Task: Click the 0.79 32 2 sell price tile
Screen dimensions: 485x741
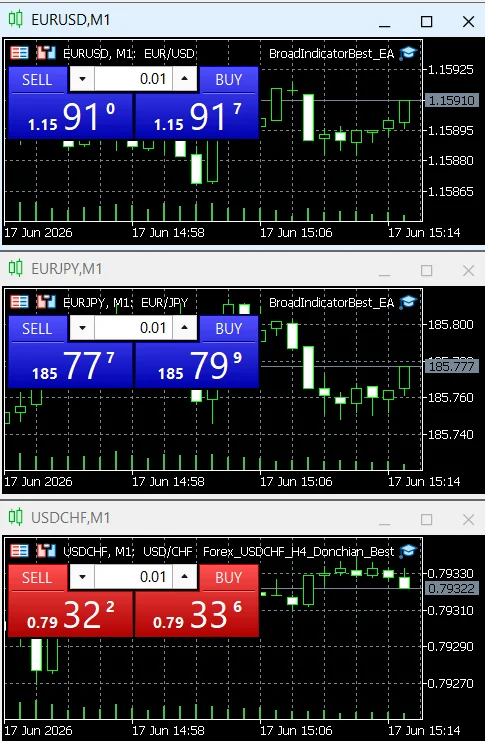Action: pos(70,614)
